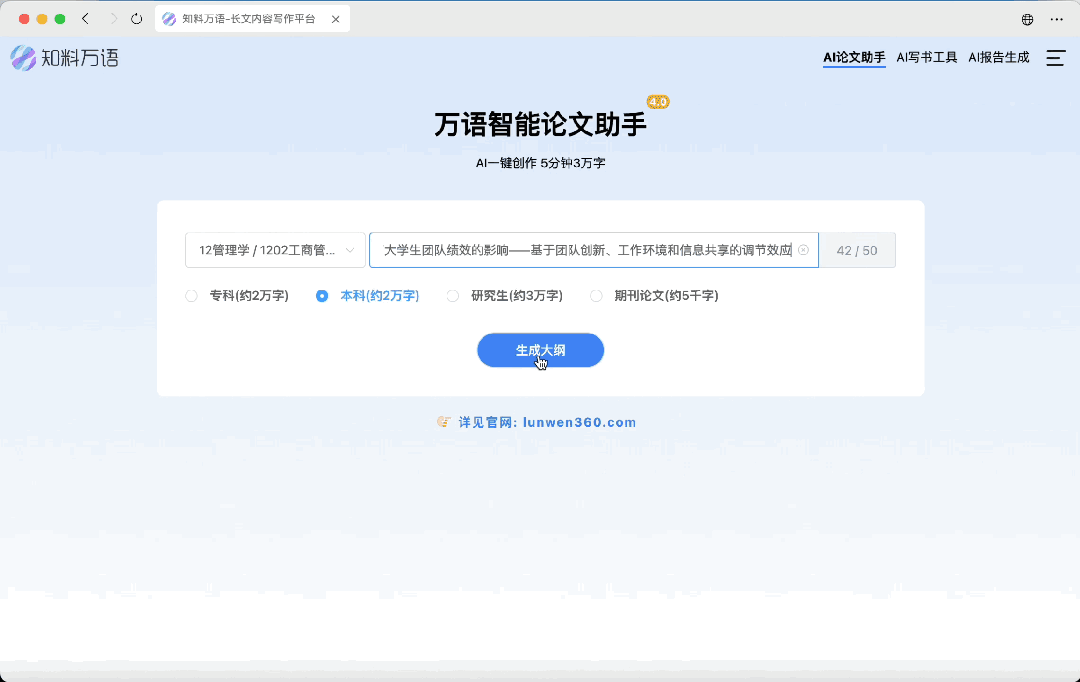
Task: Open the lunwen360.com official site link
Action: (581, 421)
